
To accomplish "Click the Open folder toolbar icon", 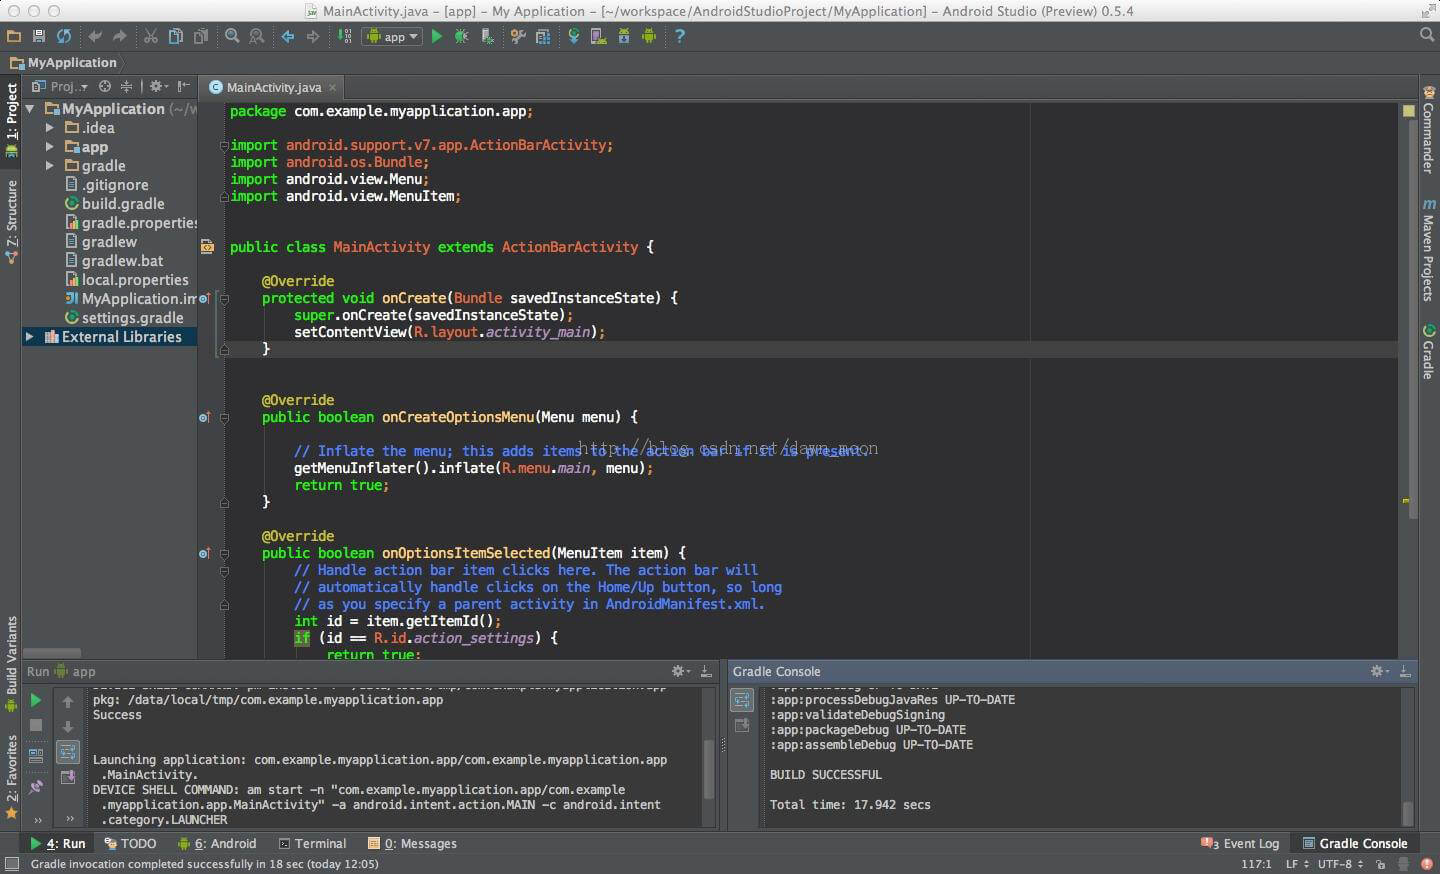I will click(13, 36).
